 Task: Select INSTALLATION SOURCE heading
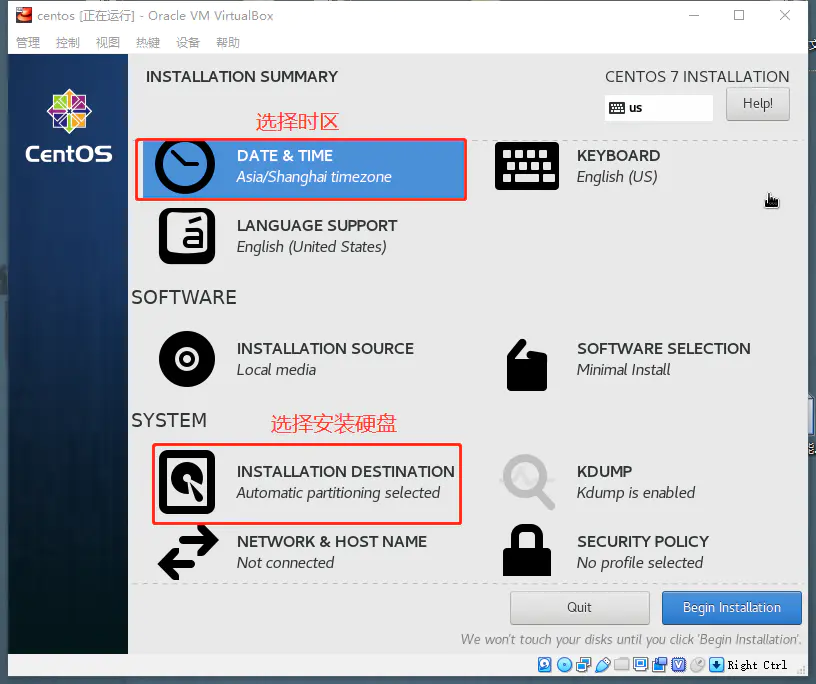[x=325, y=348]
